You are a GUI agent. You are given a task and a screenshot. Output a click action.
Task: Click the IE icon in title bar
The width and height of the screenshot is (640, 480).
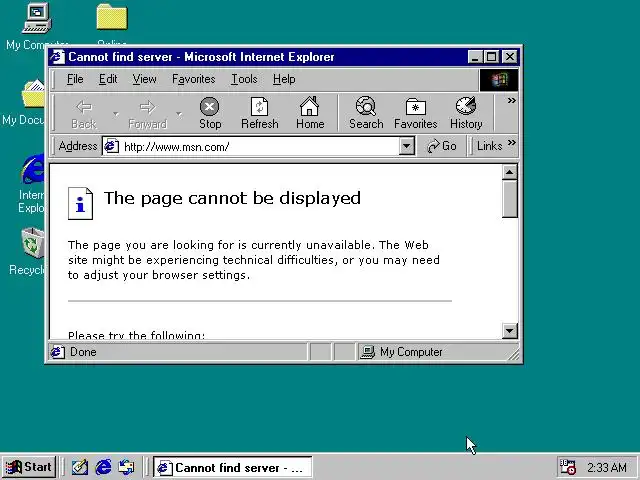click(57, 57)
